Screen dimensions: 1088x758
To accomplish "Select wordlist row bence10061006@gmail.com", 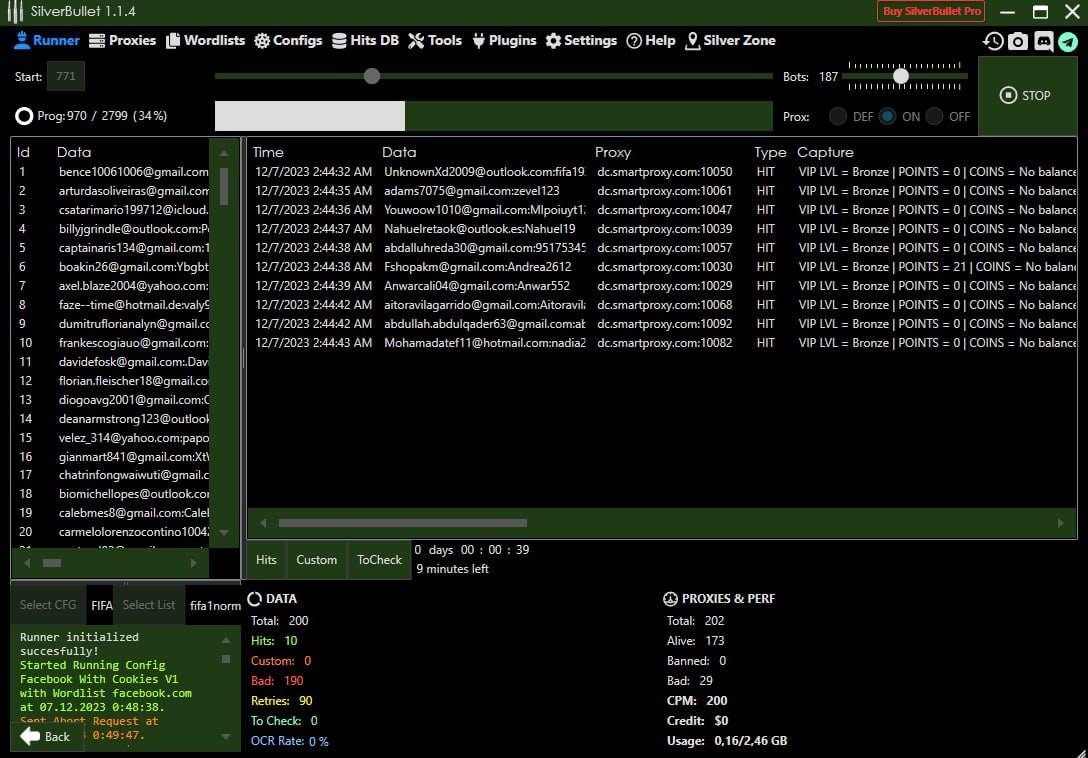I will (x=112, y=171).
